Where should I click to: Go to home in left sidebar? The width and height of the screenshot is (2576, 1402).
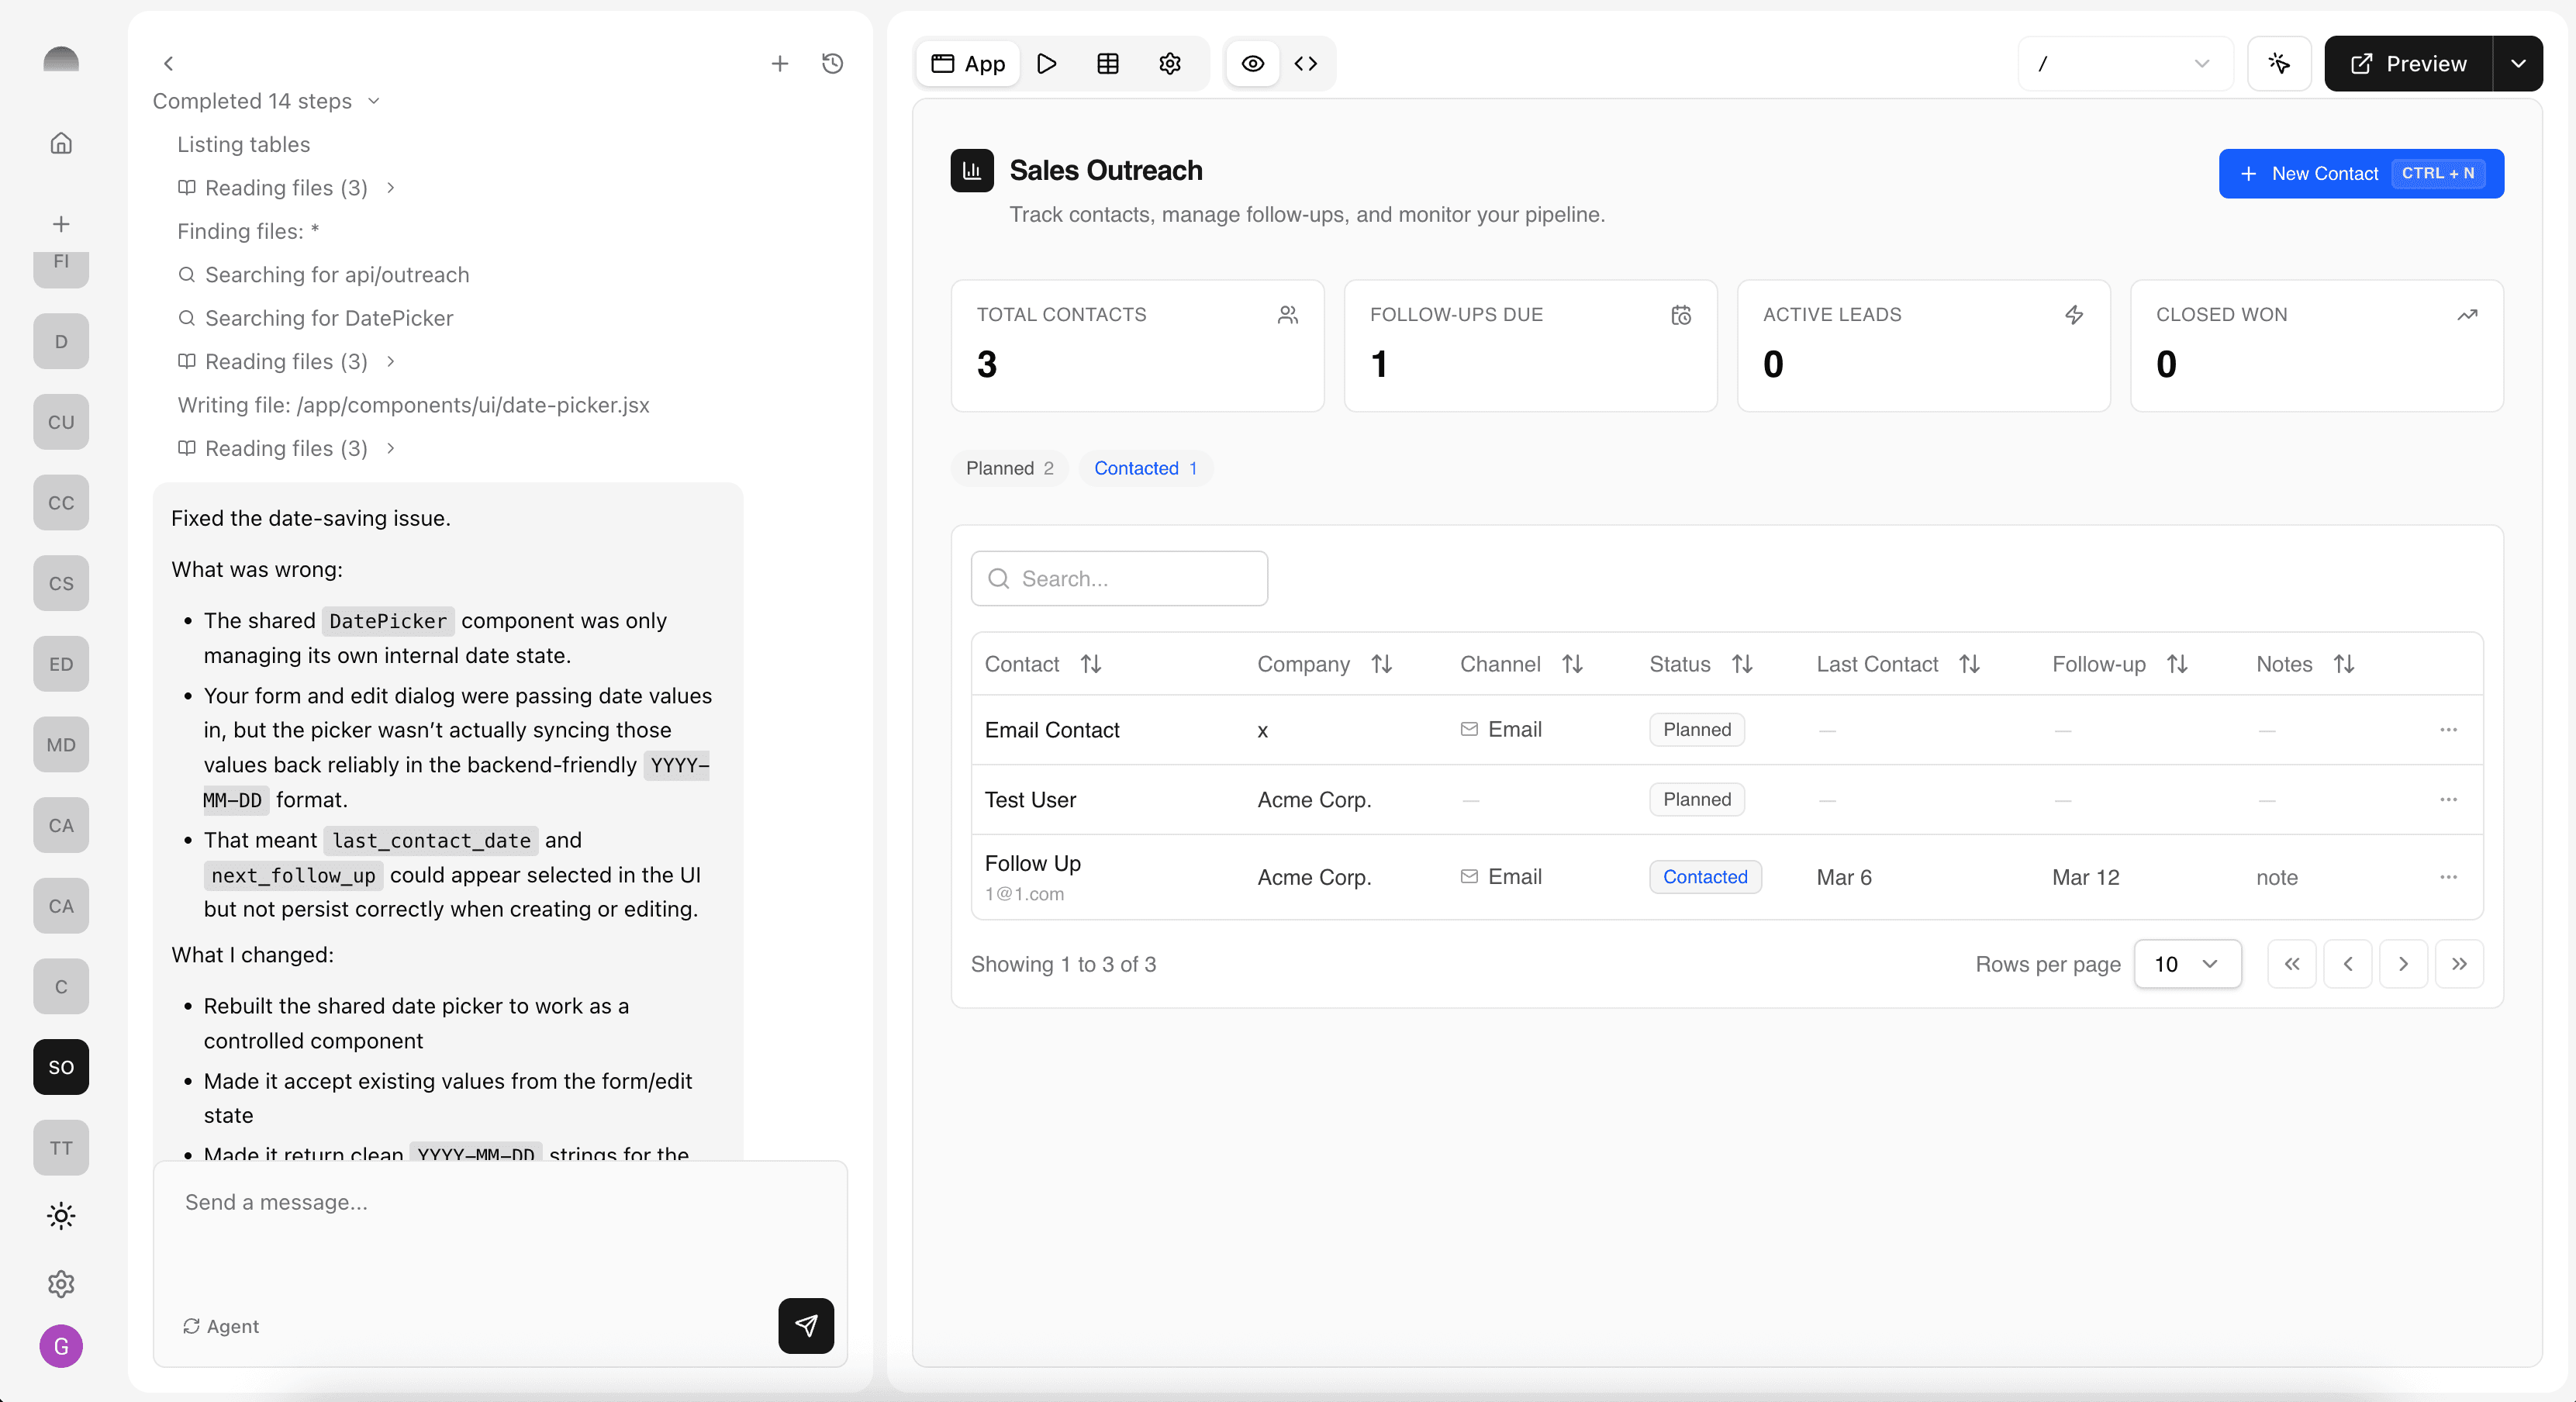tap(61, 143)
